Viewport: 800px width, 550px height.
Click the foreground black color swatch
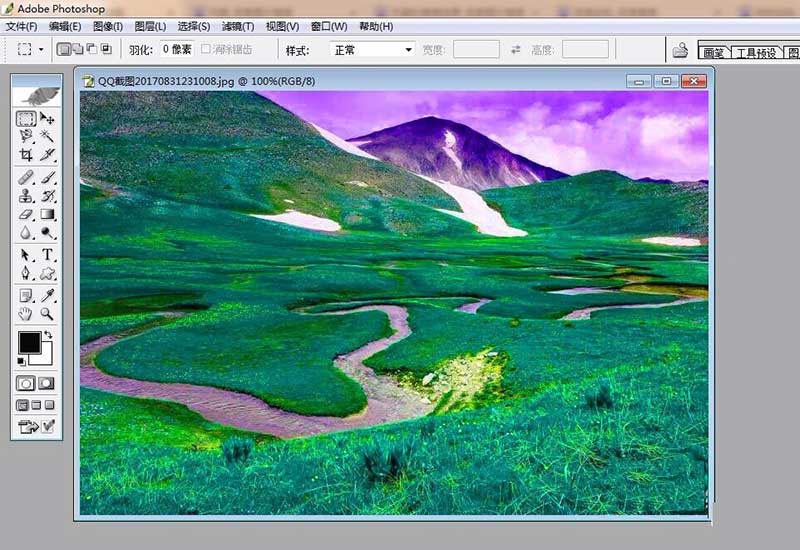(x=29, y=342)
